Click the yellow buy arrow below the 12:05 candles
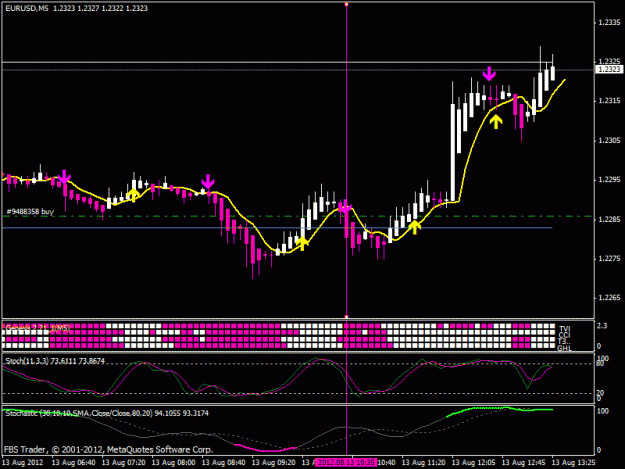Image resolution: width=625 pixels, height=469 pixels. (x=495, y=122)
